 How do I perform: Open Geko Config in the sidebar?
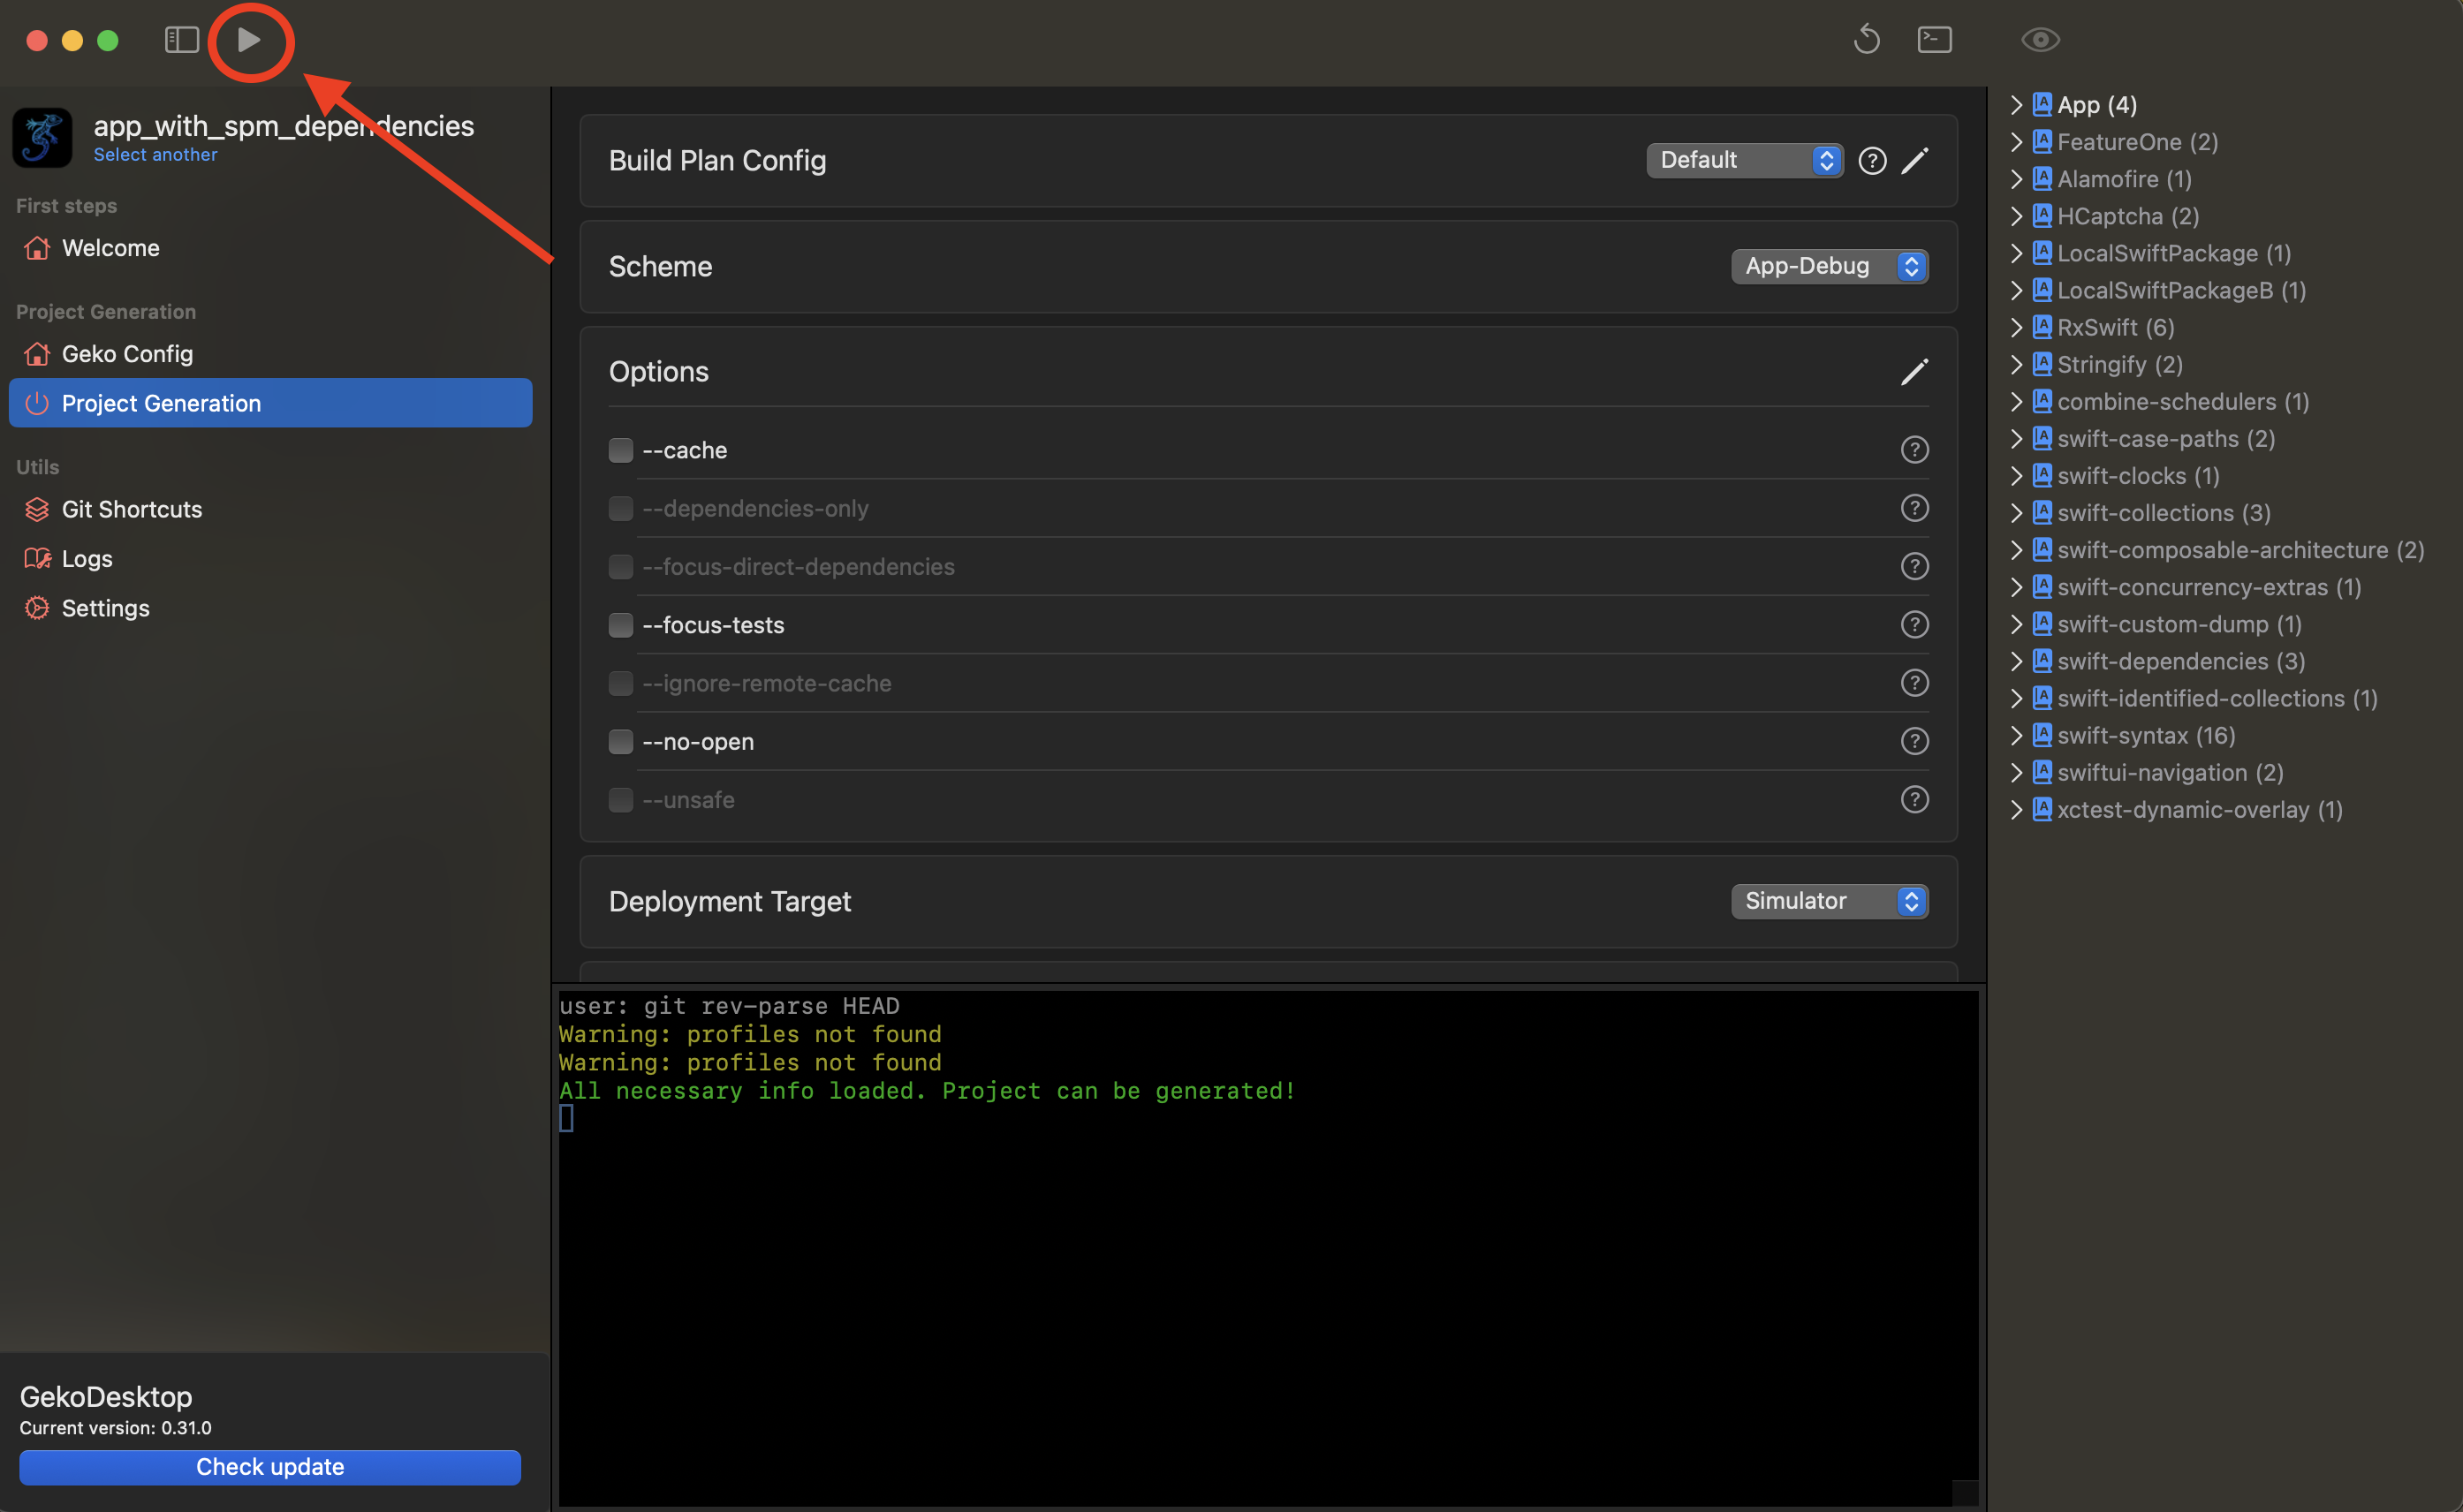[x=127, y=354]
